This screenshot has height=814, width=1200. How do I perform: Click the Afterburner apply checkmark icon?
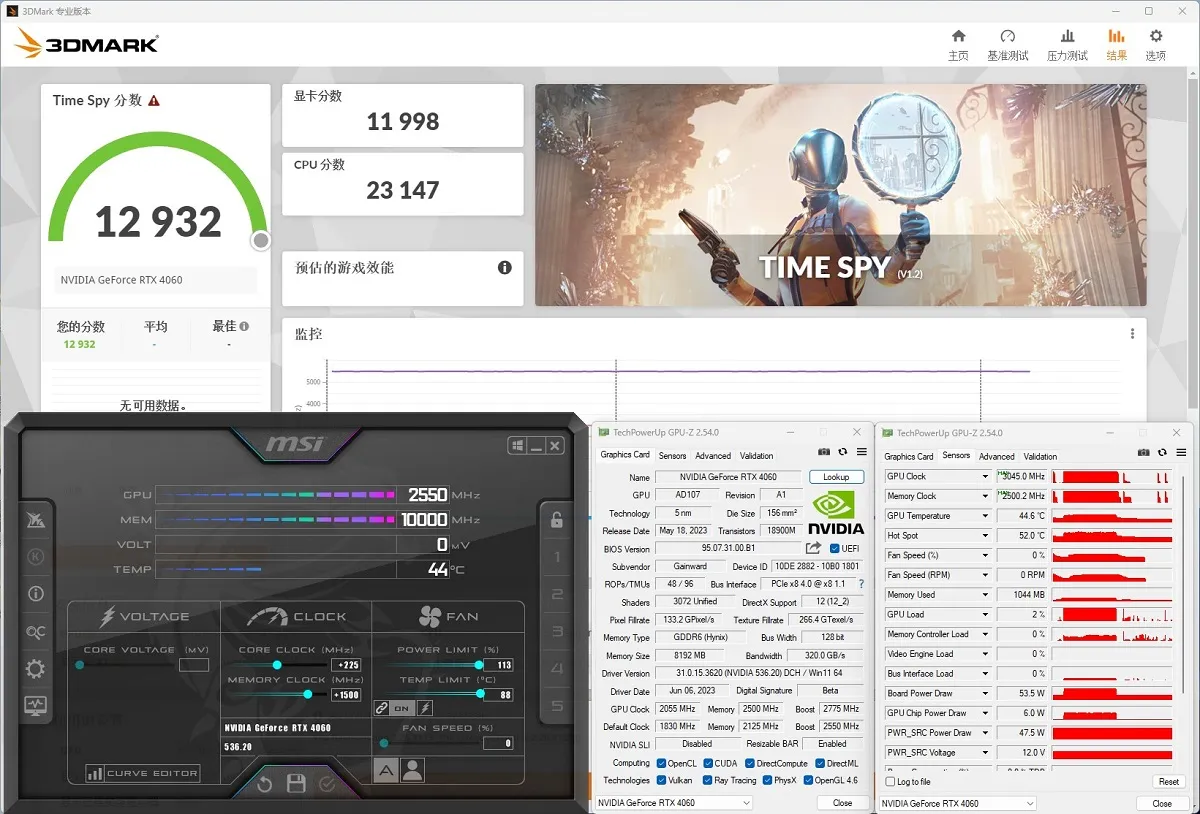point(327,784)
